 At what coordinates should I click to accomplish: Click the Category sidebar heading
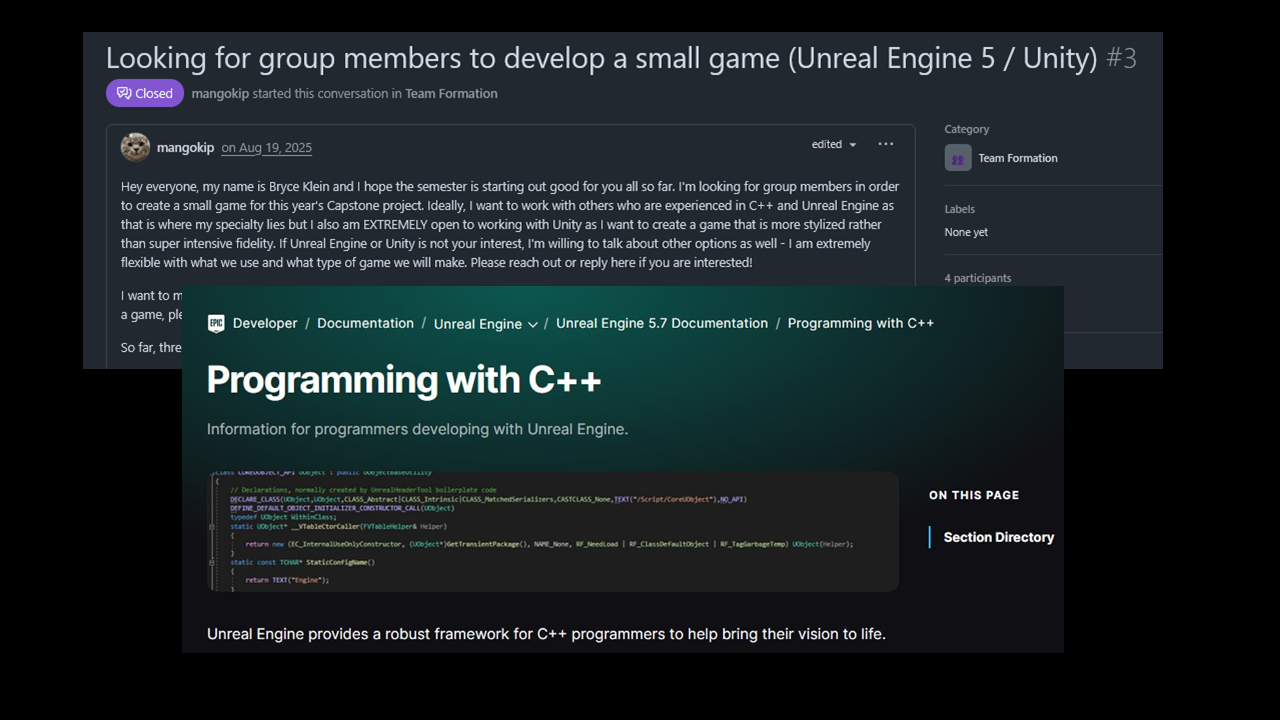pyautogui.click(x=966, y=129)
